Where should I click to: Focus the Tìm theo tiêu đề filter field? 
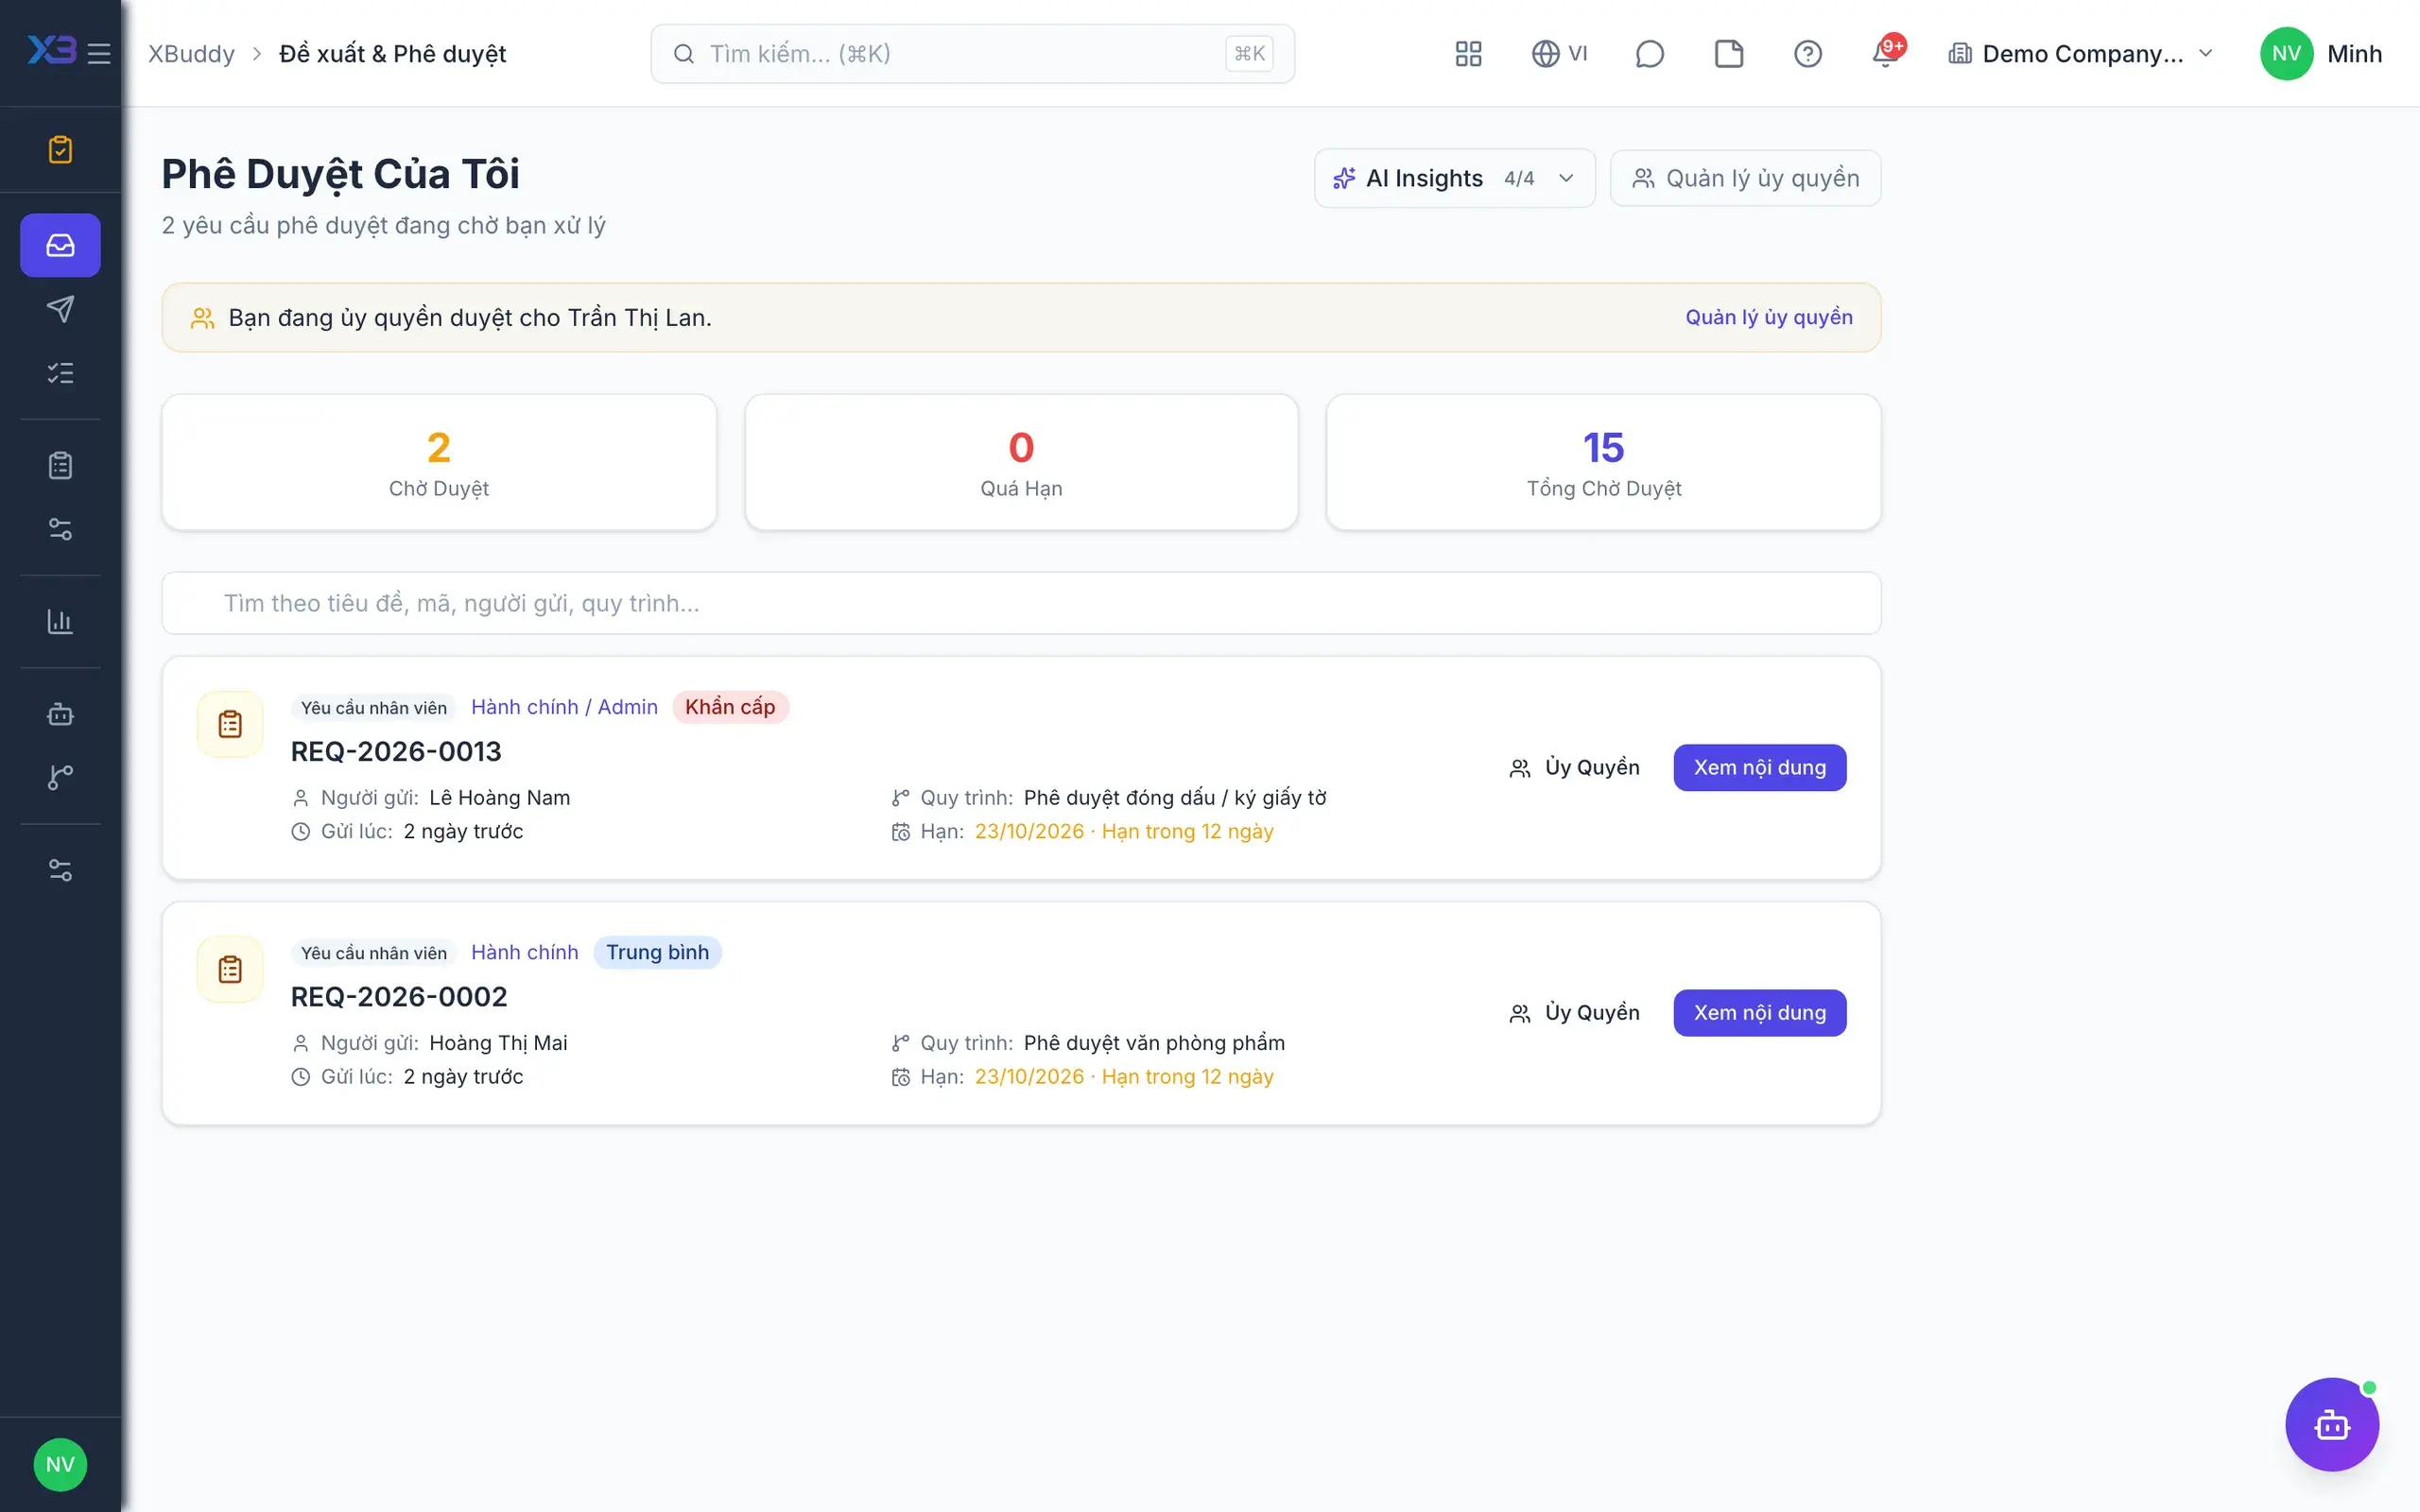(x=1020, y=603)
